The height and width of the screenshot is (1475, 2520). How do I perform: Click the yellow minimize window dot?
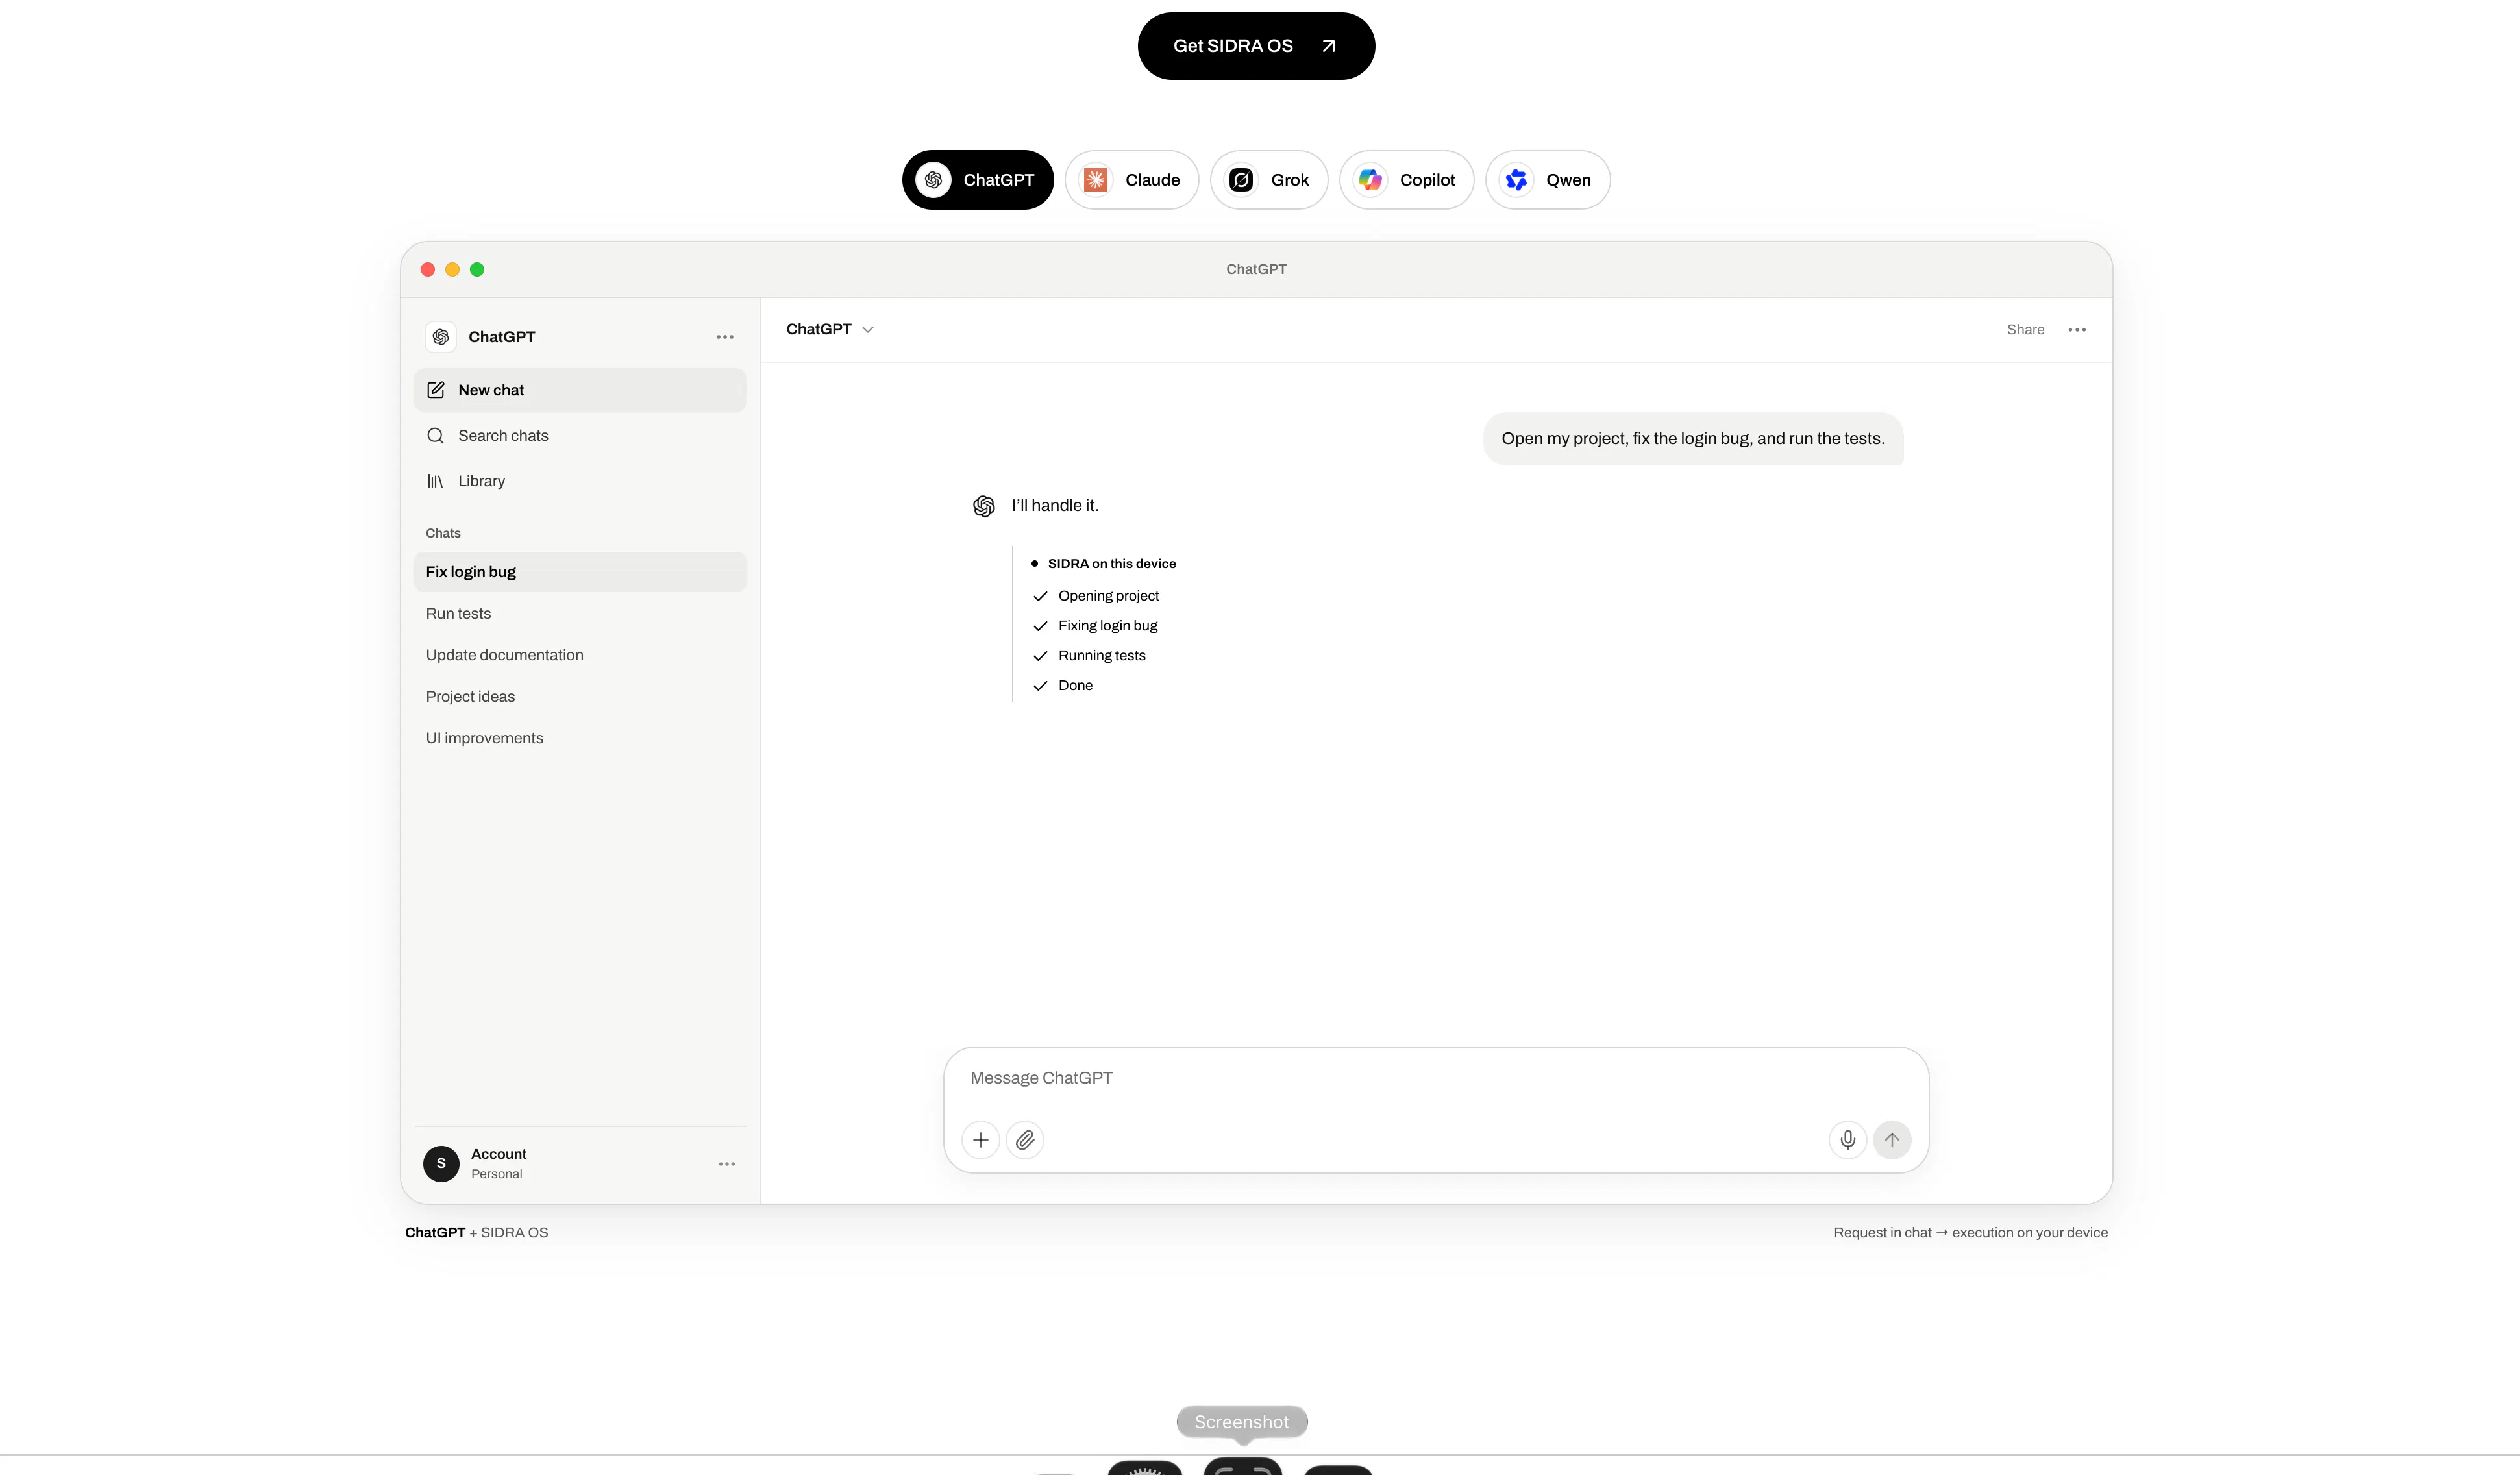pyautogui.click(x=452, y=269)
